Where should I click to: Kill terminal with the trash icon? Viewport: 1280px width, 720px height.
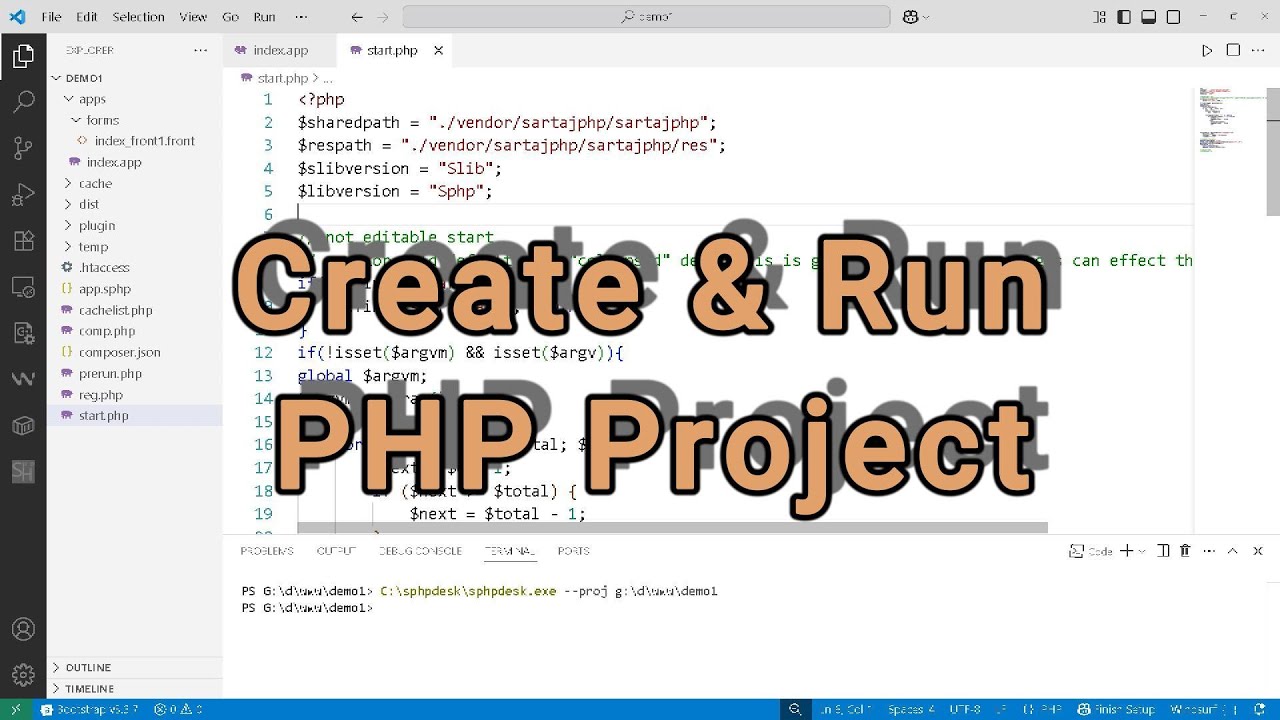click(1185, 551)
